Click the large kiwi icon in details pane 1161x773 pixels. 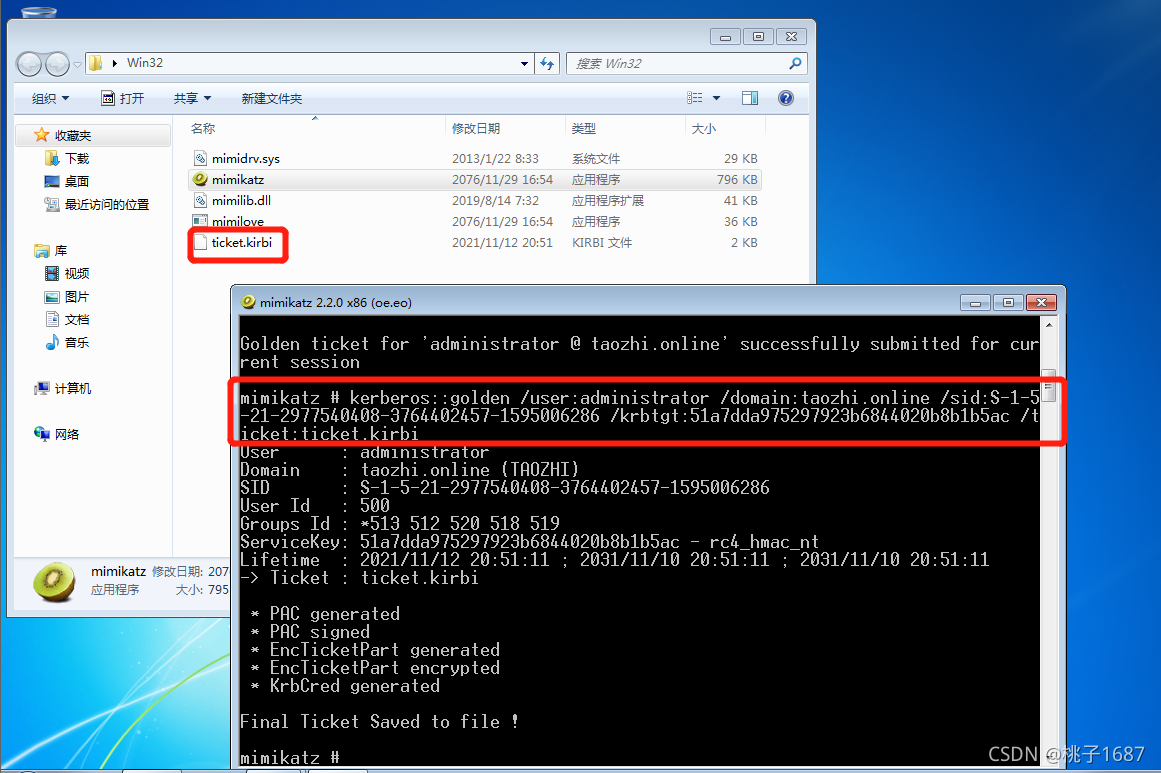[x=54, y=582]
